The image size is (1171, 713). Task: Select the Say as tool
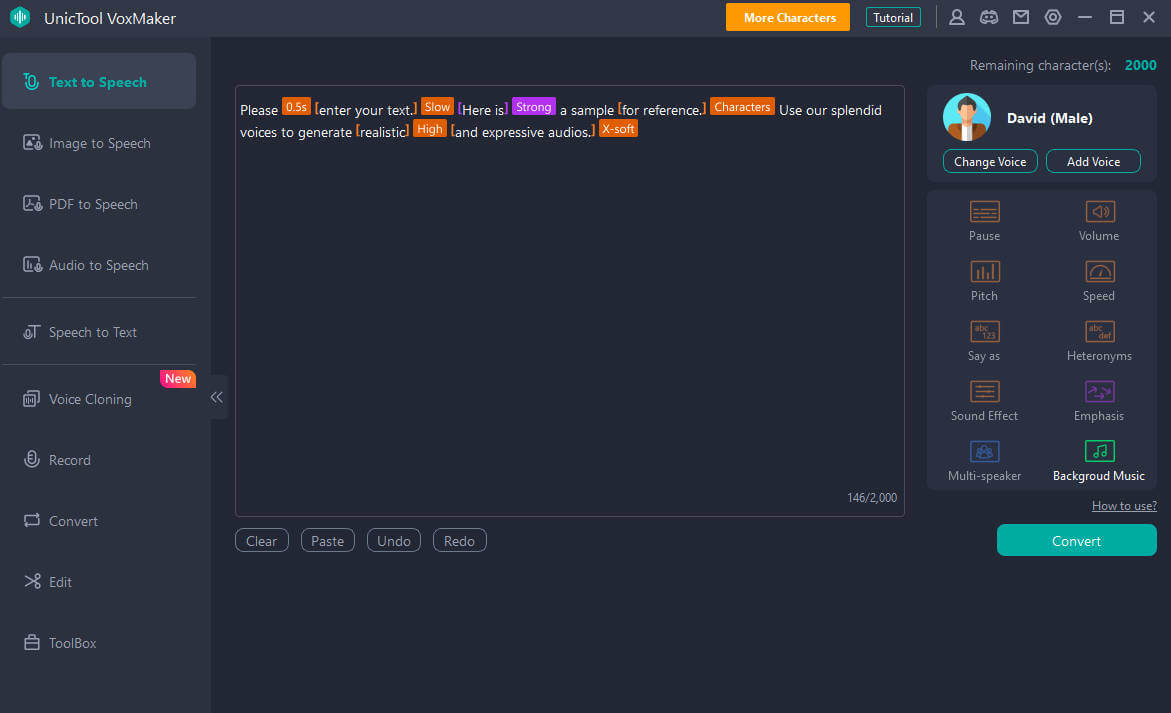984,332
